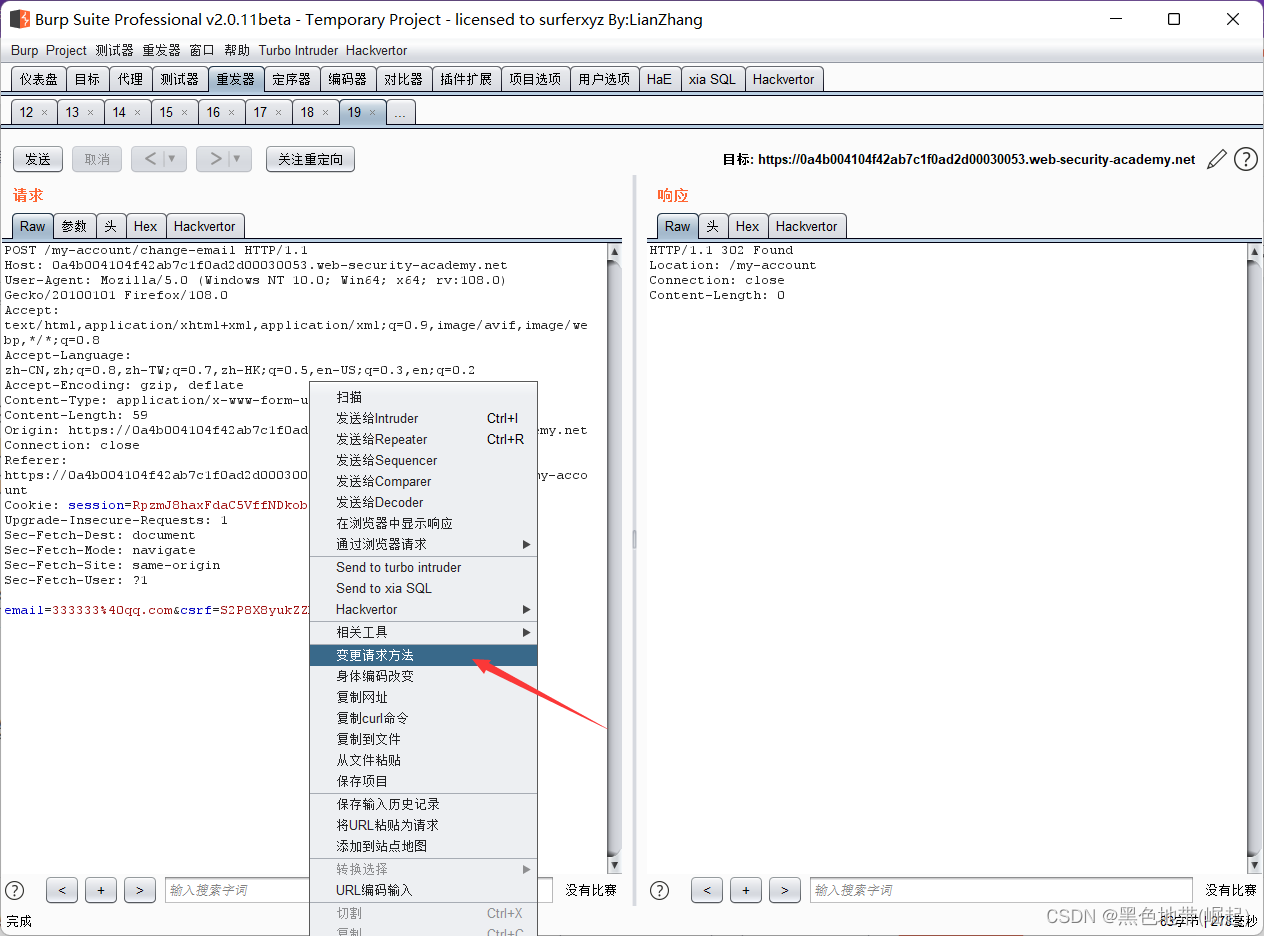Focus the response search input field
Screen dimensions: 1264x936
tap(1001, 890)
